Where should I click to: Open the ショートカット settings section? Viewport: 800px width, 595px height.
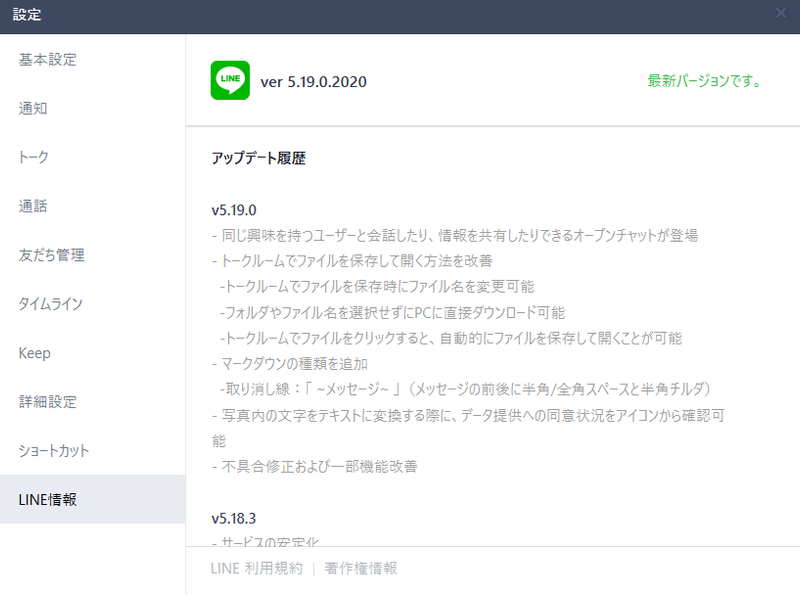point(92,451)
